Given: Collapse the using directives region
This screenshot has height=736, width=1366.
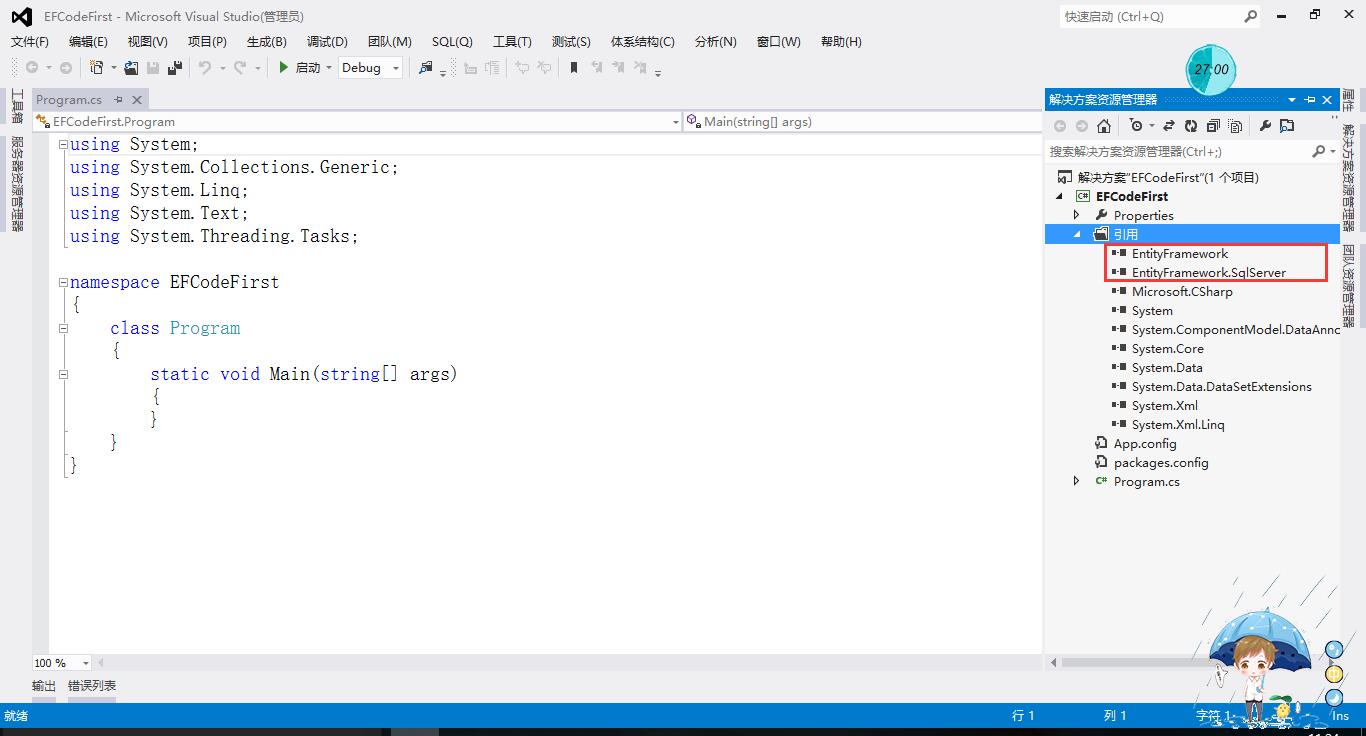Looking at the screenshot, I should pos(63,144).
